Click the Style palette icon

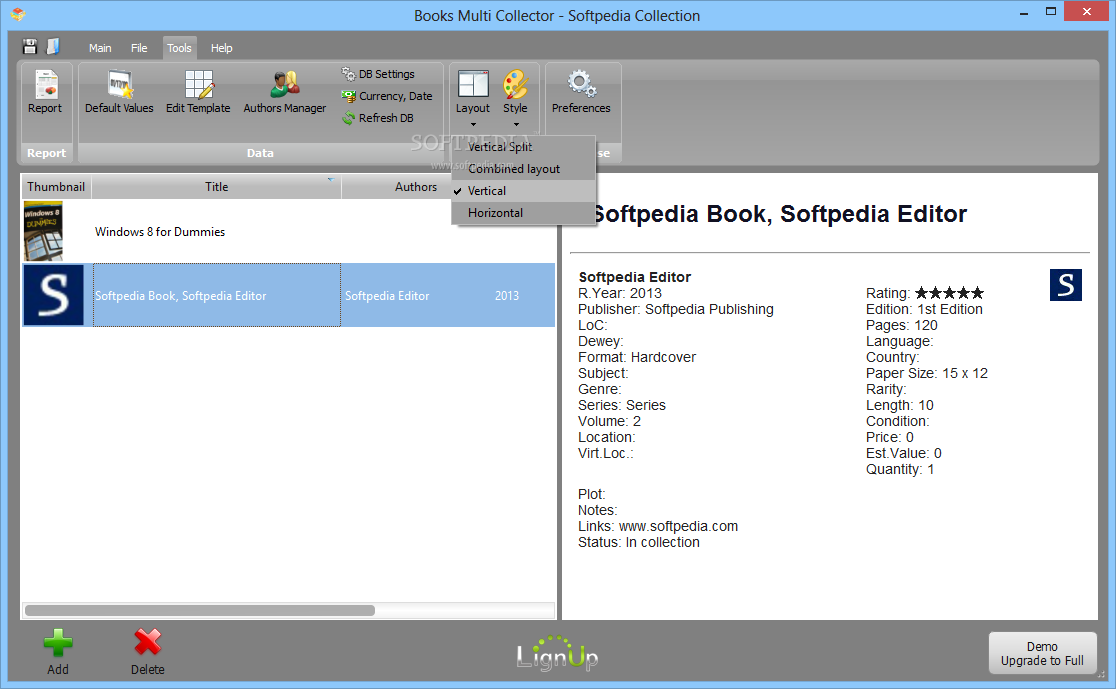[515, 84]
